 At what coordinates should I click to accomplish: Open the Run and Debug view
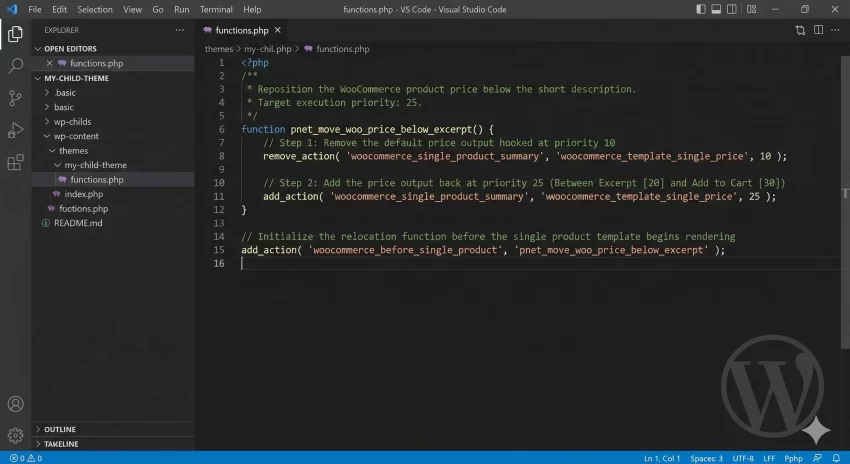[15, 130]
